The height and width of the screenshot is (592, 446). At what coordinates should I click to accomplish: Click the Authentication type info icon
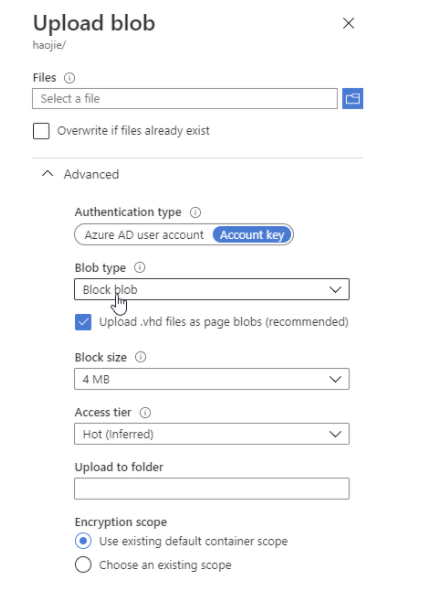coord(195,213)
